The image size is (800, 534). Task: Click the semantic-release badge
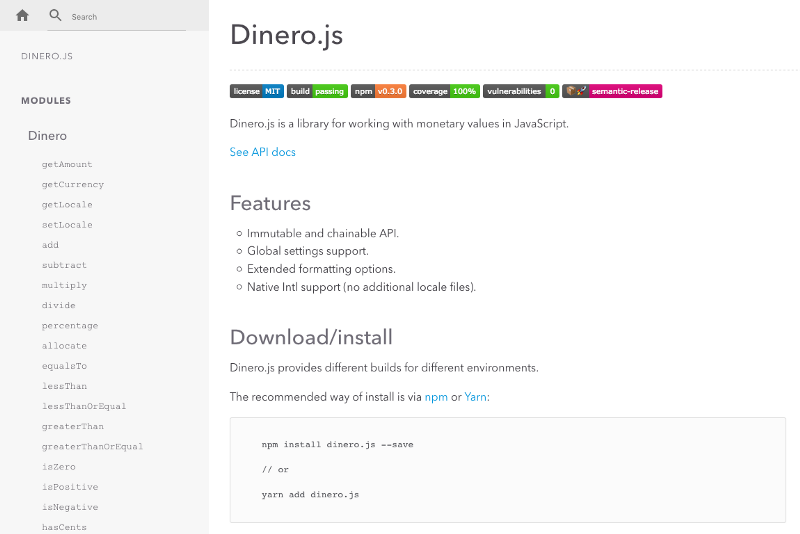[x=612, y=91]
